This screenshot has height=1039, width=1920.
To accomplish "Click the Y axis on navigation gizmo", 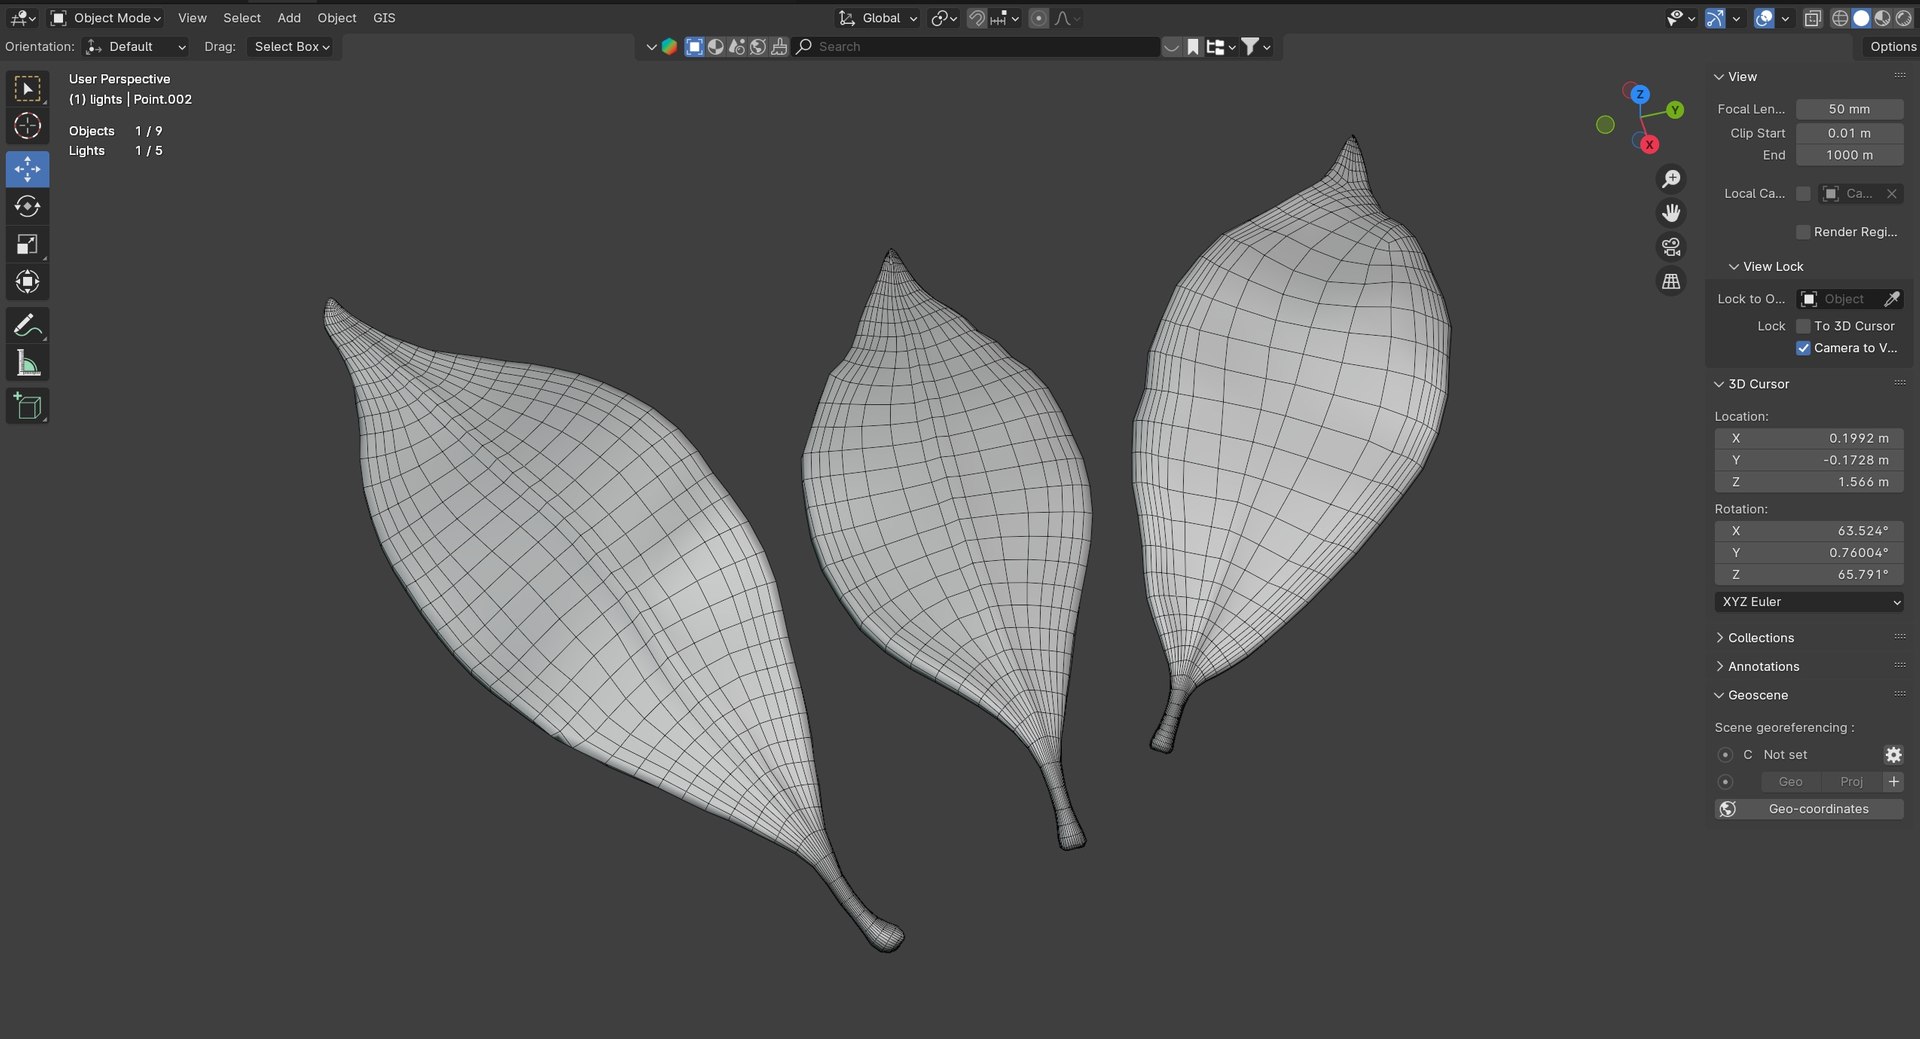I will (x=1675, y=110).
